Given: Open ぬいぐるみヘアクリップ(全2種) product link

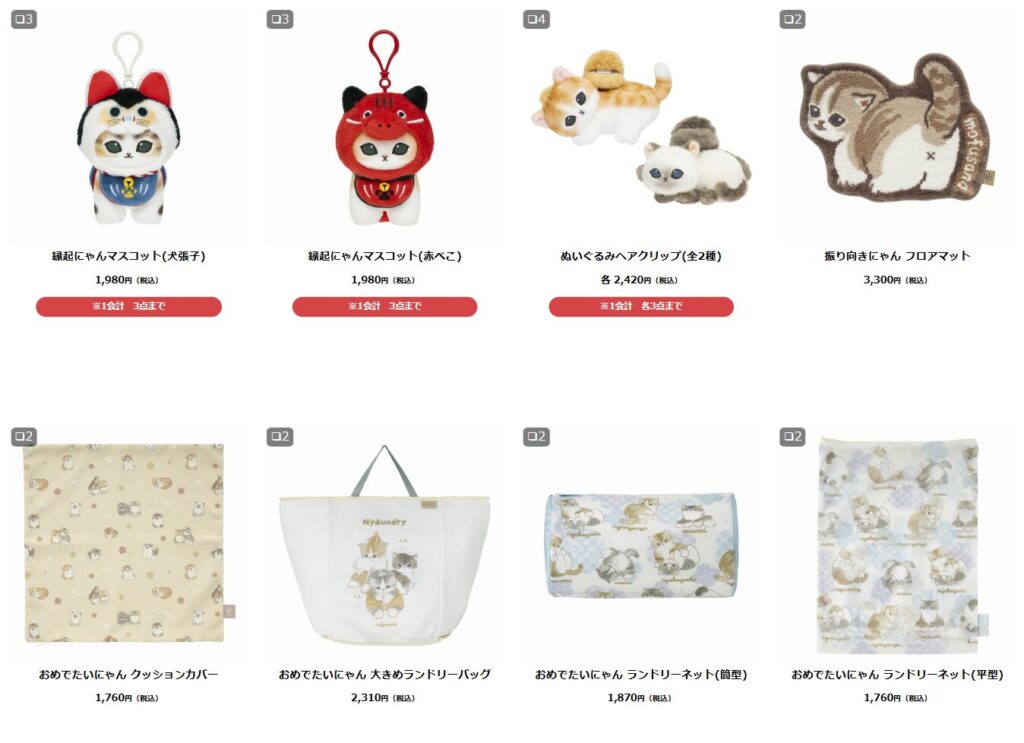Looking at the screenshot, I should (x=641, y=256).
